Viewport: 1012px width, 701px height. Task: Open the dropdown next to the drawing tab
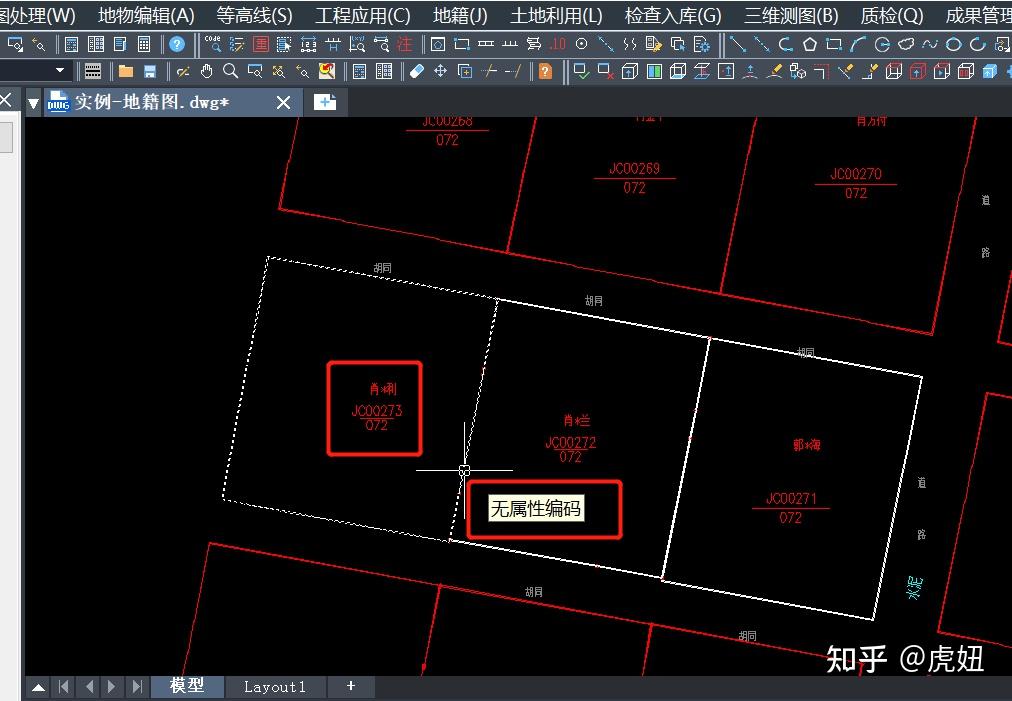[x=33, y=102]
